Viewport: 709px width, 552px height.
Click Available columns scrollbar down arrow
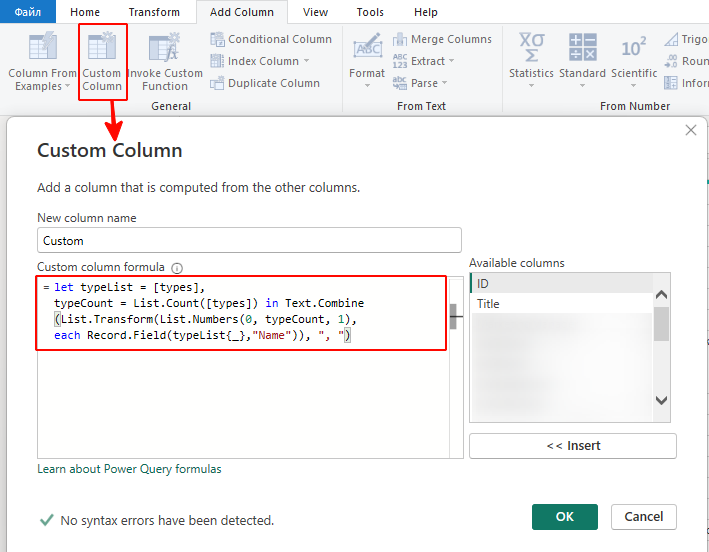click(661, 400)
